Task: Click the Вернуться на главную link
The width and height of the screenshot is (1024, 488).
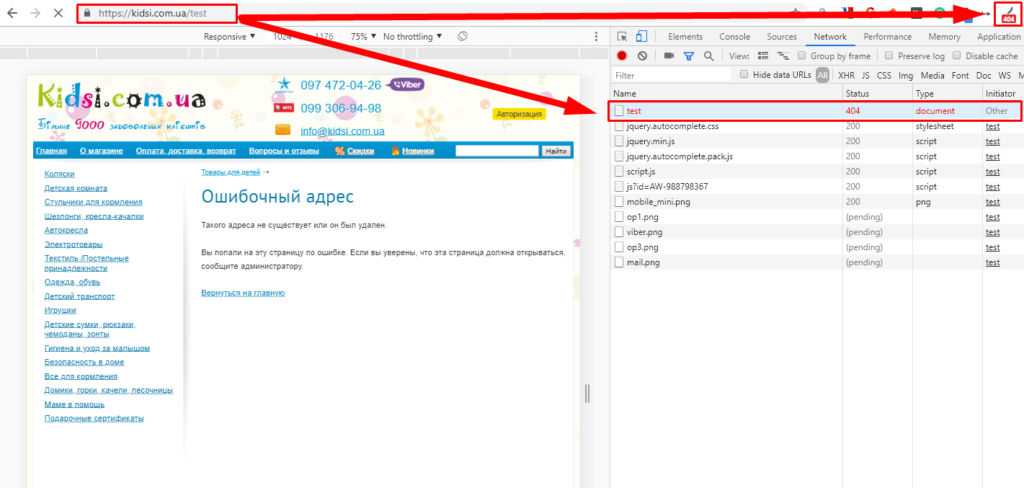Action: click(243, 293)
